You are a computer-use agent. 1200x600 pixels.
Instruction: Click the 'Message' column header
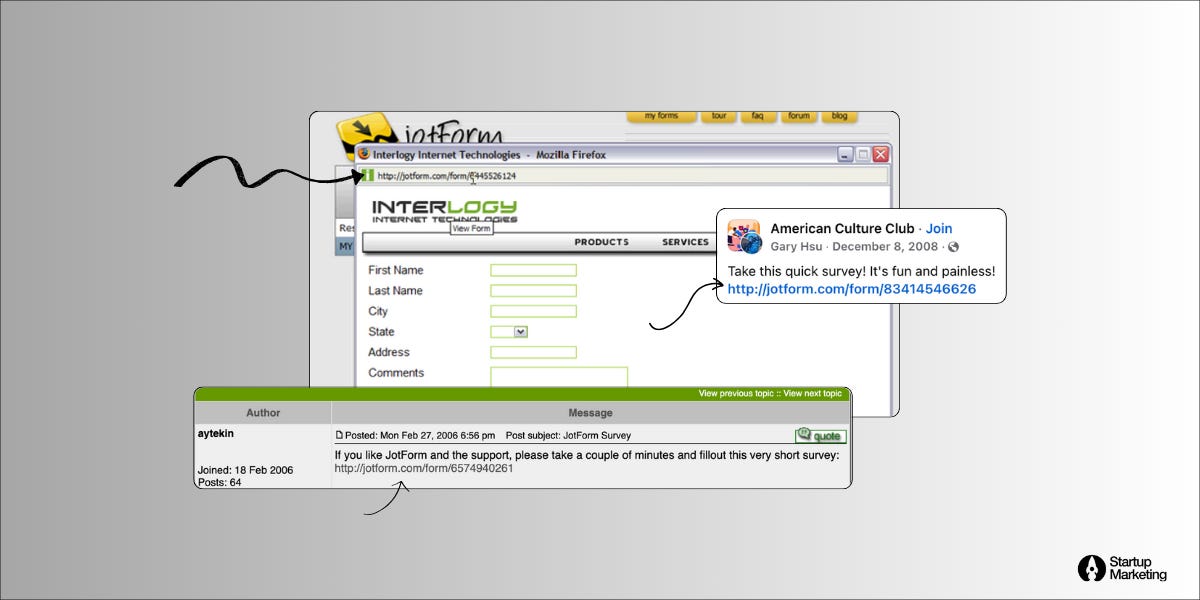click(590, 412)
